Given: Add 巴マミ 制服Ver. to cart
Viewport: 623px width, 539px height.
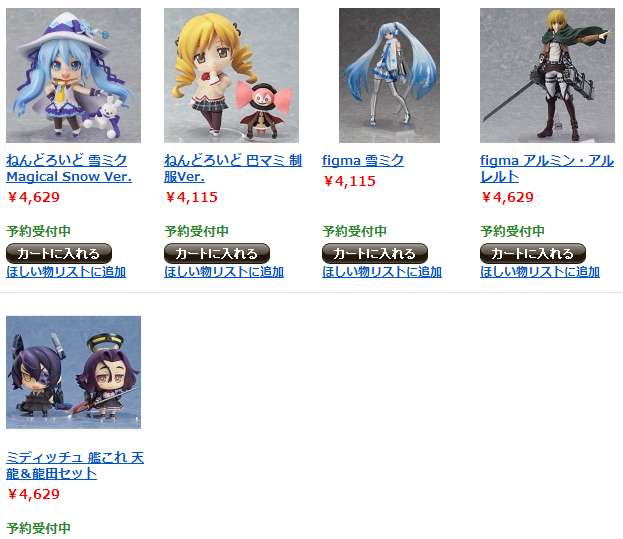Looking at the screenshot, I should pyautogui.click(x=217, y=253).
